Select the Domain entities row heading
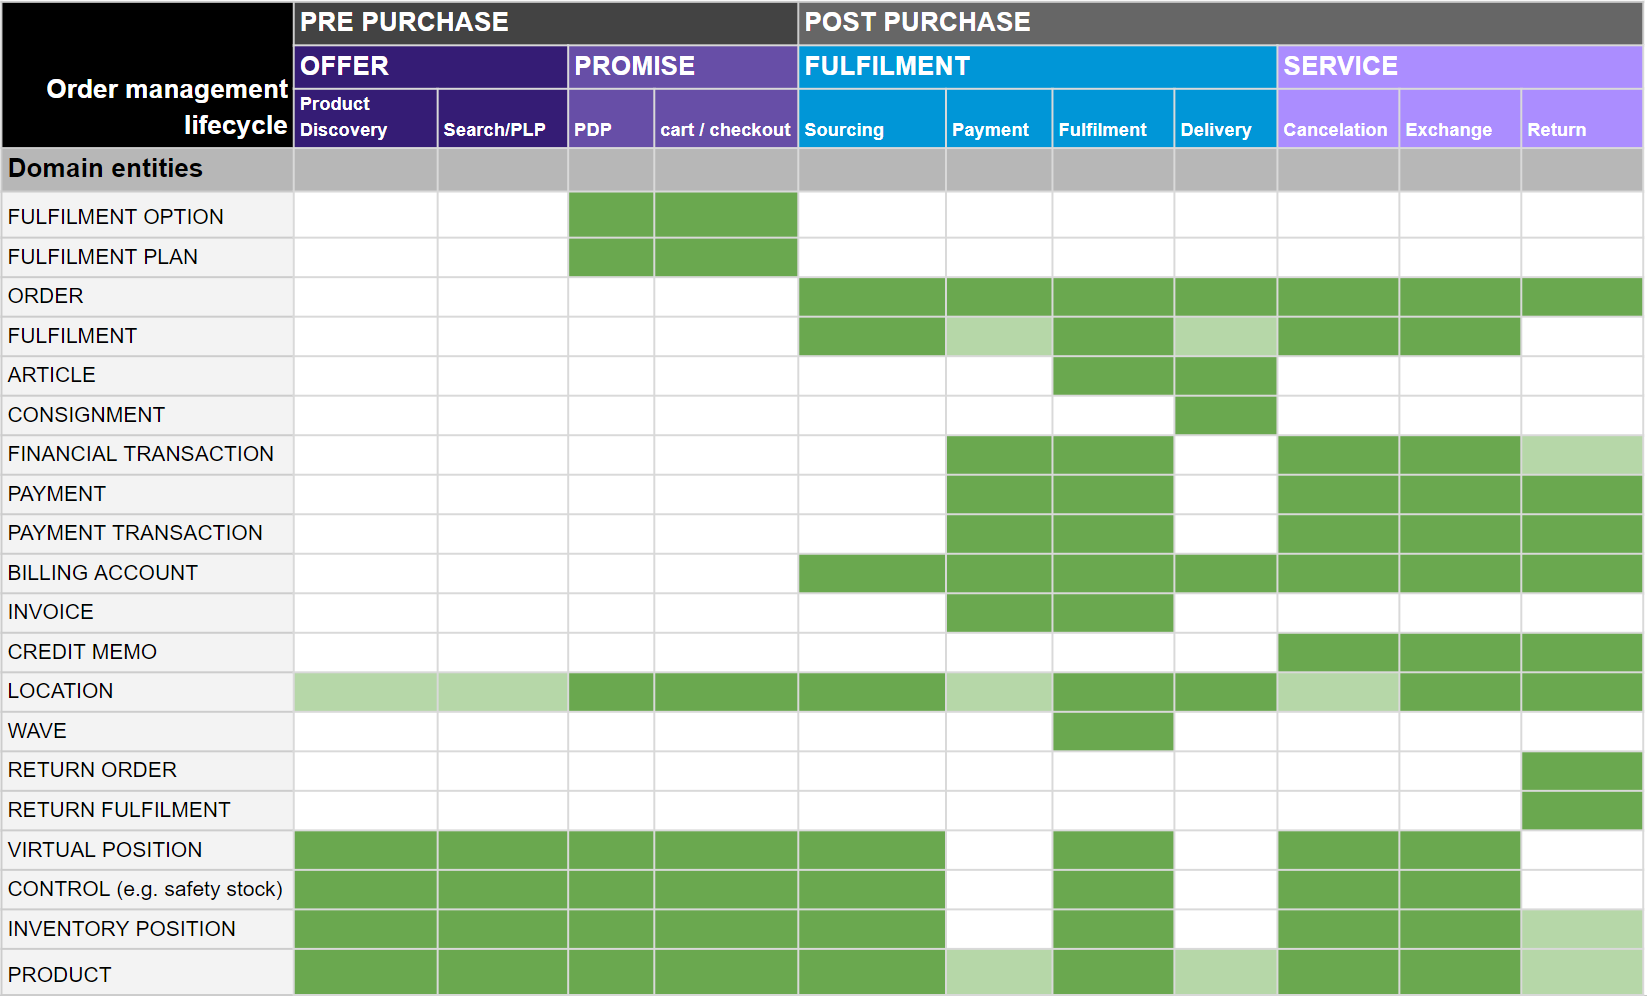Screen dimensions: 1647x996 pos(147,169)
